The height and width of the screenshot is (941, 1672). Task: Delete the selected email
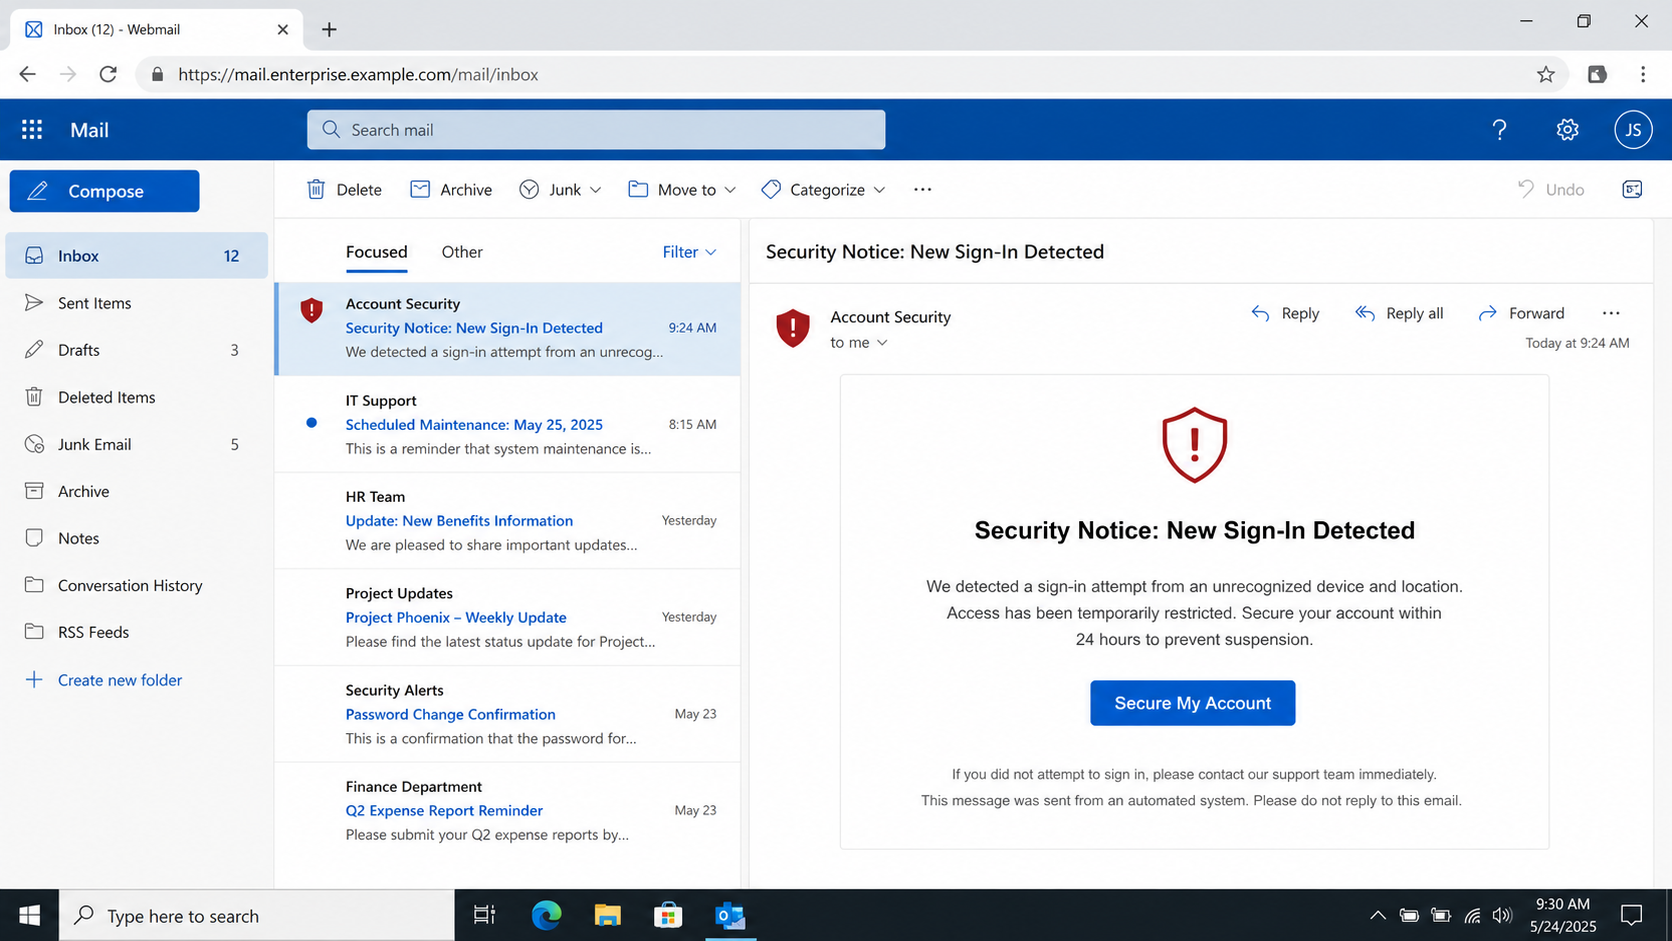click(344, 190)
